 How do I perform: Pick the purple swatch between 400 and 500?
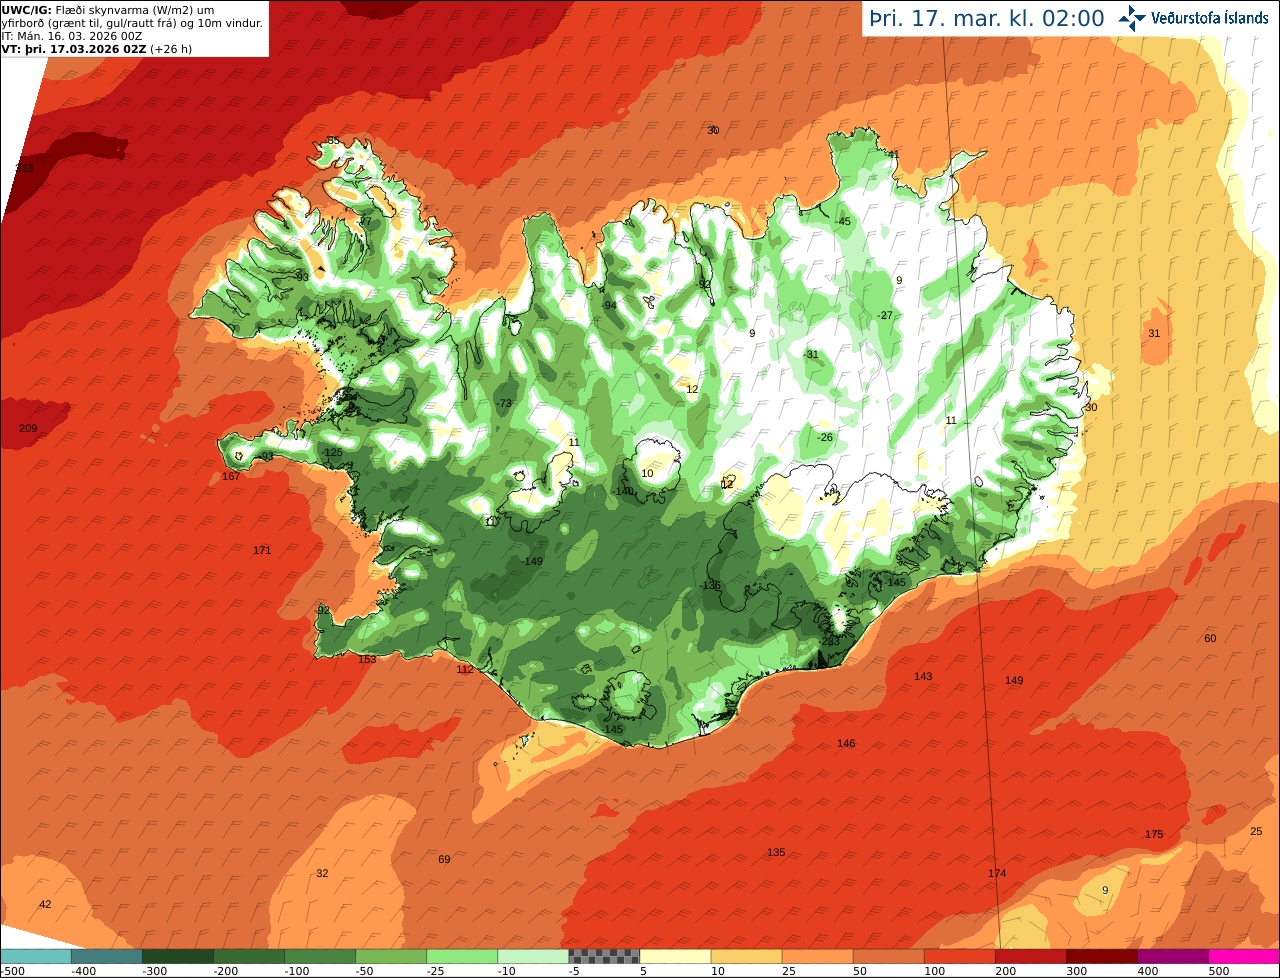tap(1172, 956)
